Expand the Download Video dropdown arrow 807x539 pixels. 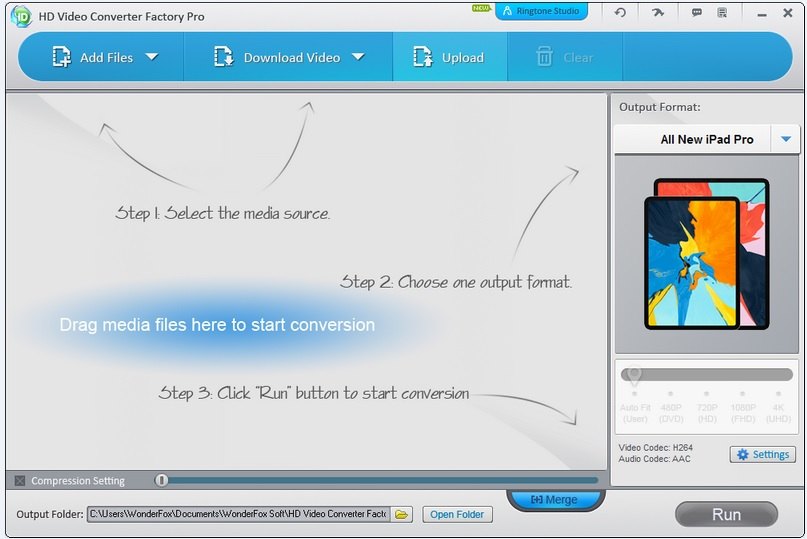tap(358, 57)
